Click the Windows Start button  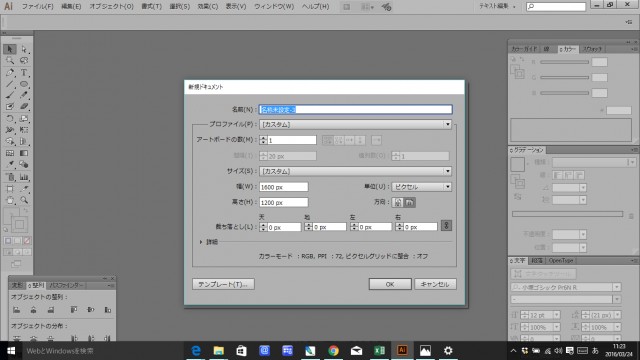[11, 351]
